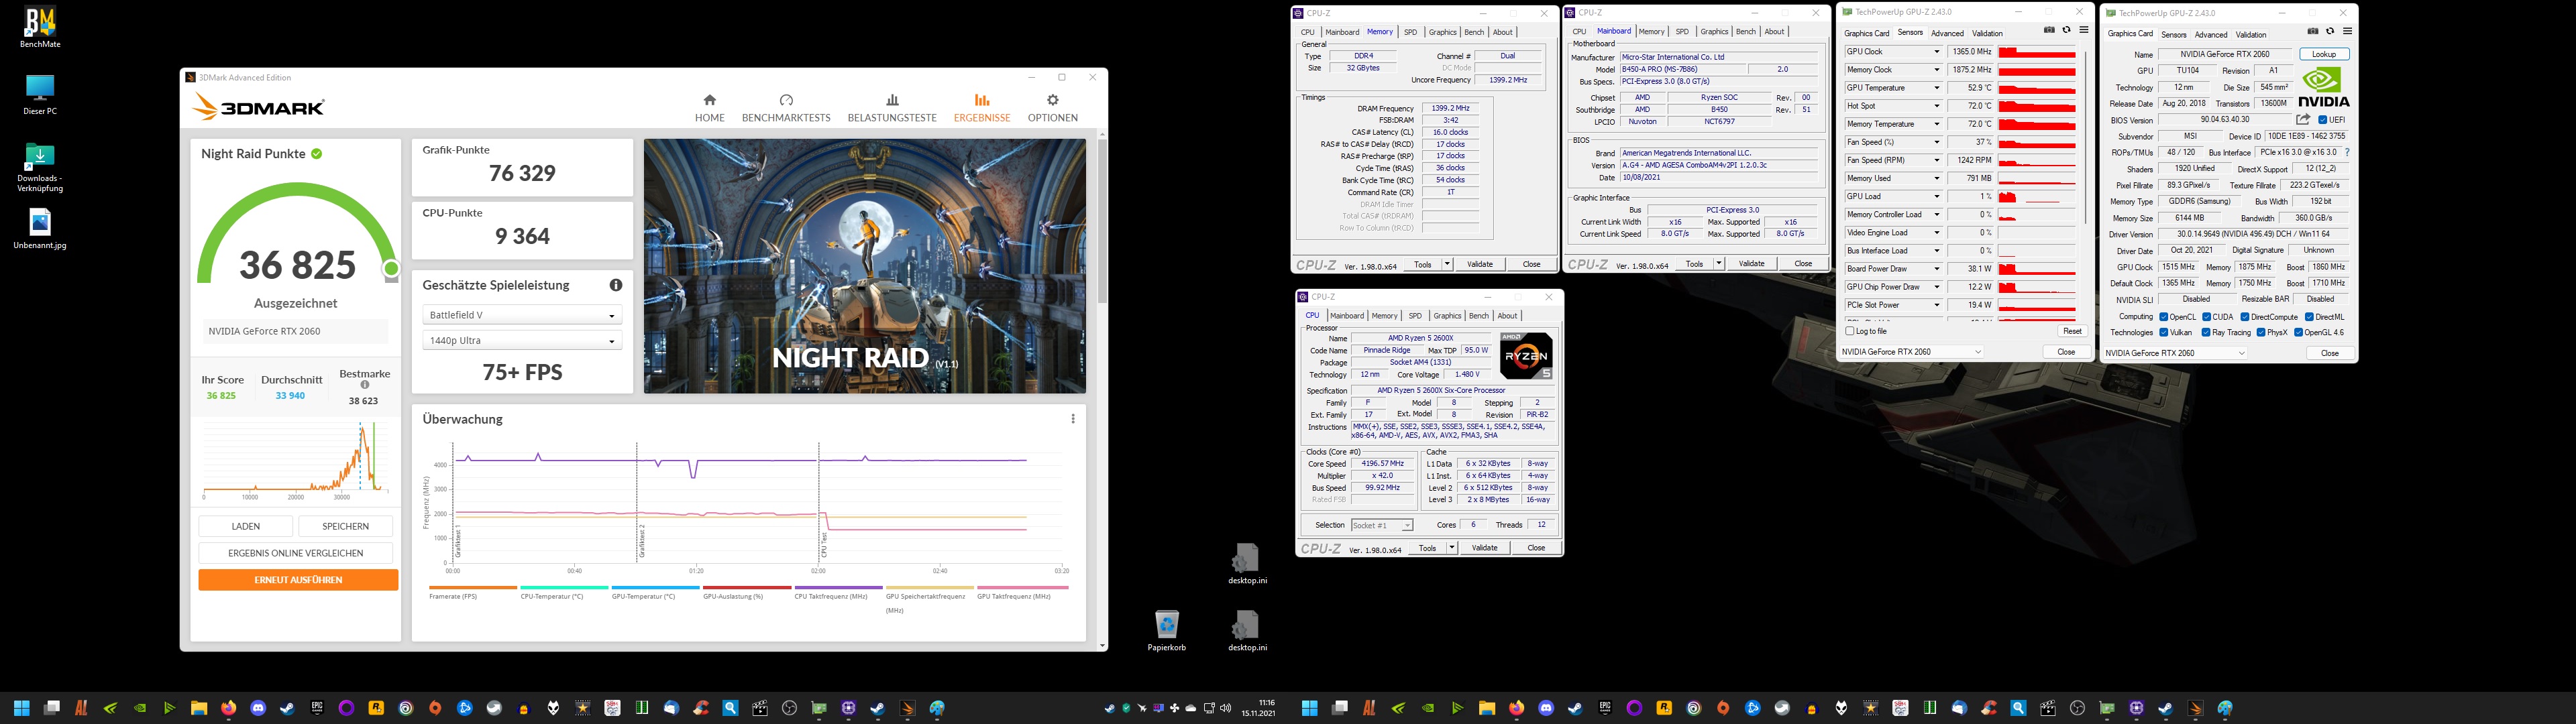
Task: Open the Socket #1 selection dropdown in CPU-Z
Action: (1382, 525)
